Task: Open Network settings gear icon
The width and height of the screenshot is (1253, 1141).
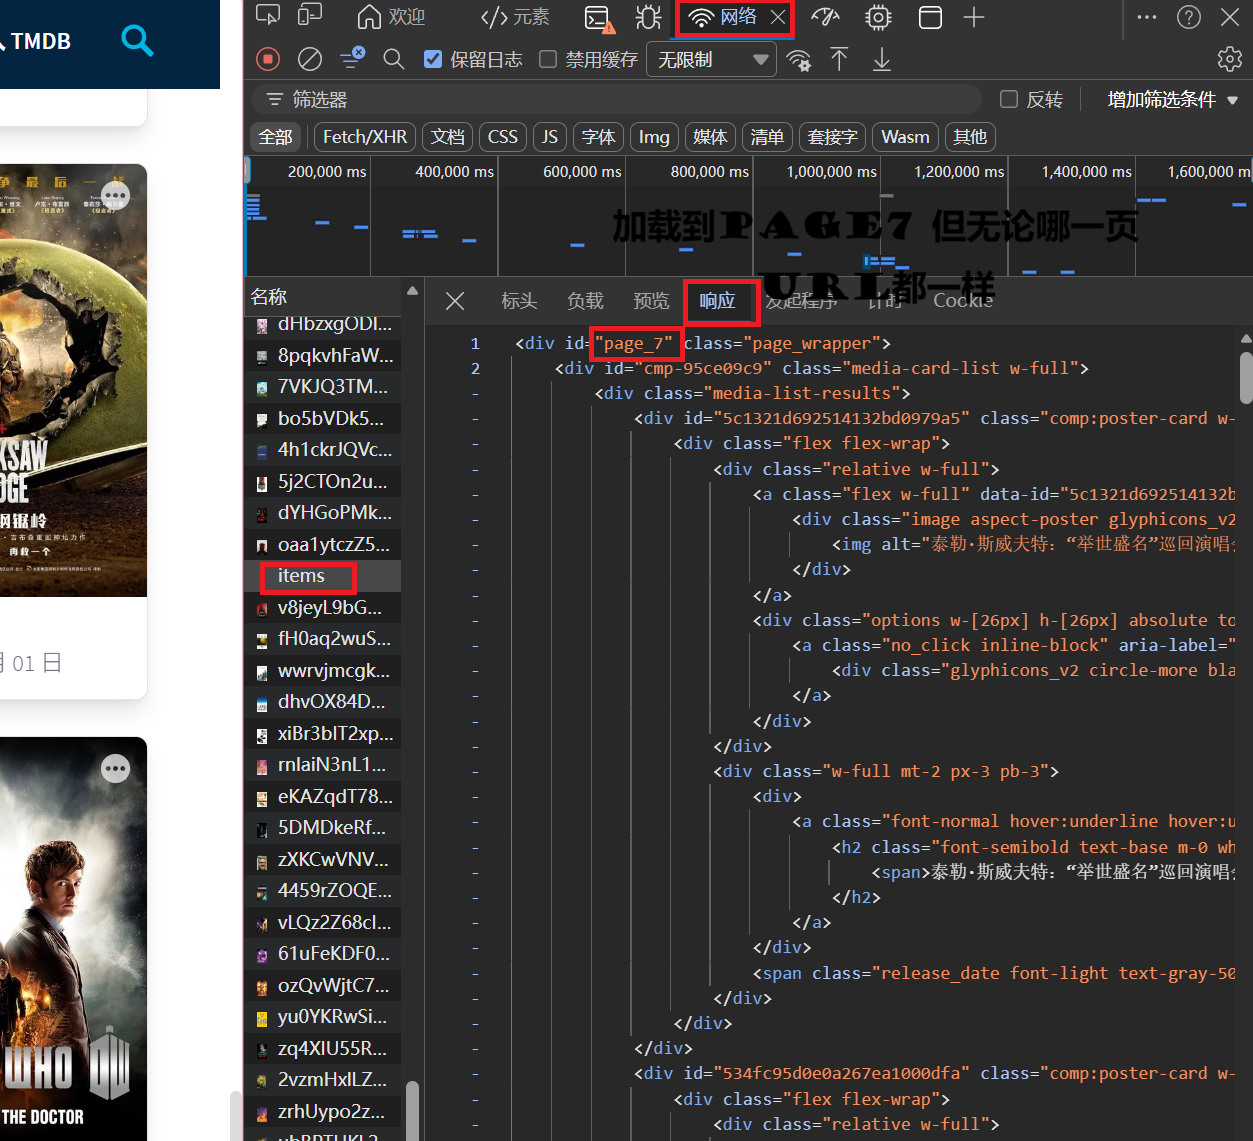Action: (1230, 59)
